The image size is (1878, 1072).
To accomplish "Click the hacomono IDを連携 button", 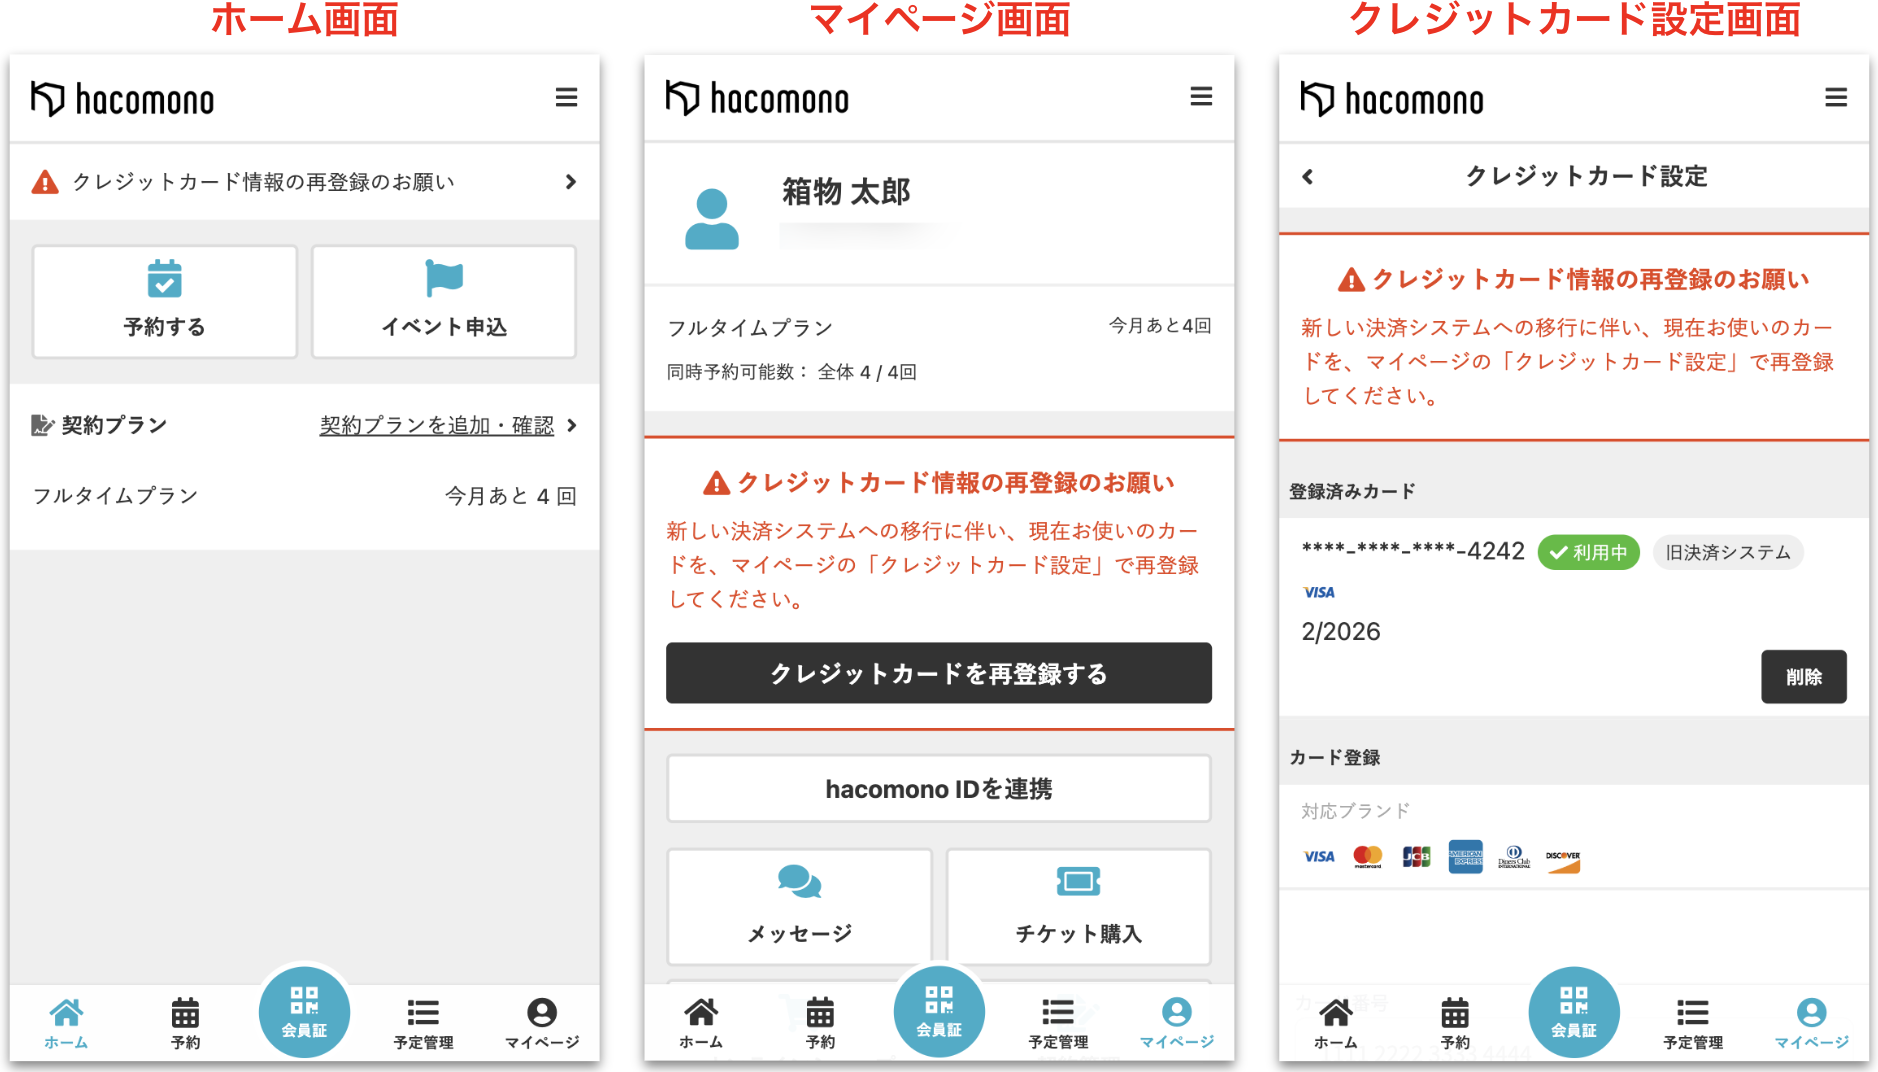I will [x=938, y=789].
